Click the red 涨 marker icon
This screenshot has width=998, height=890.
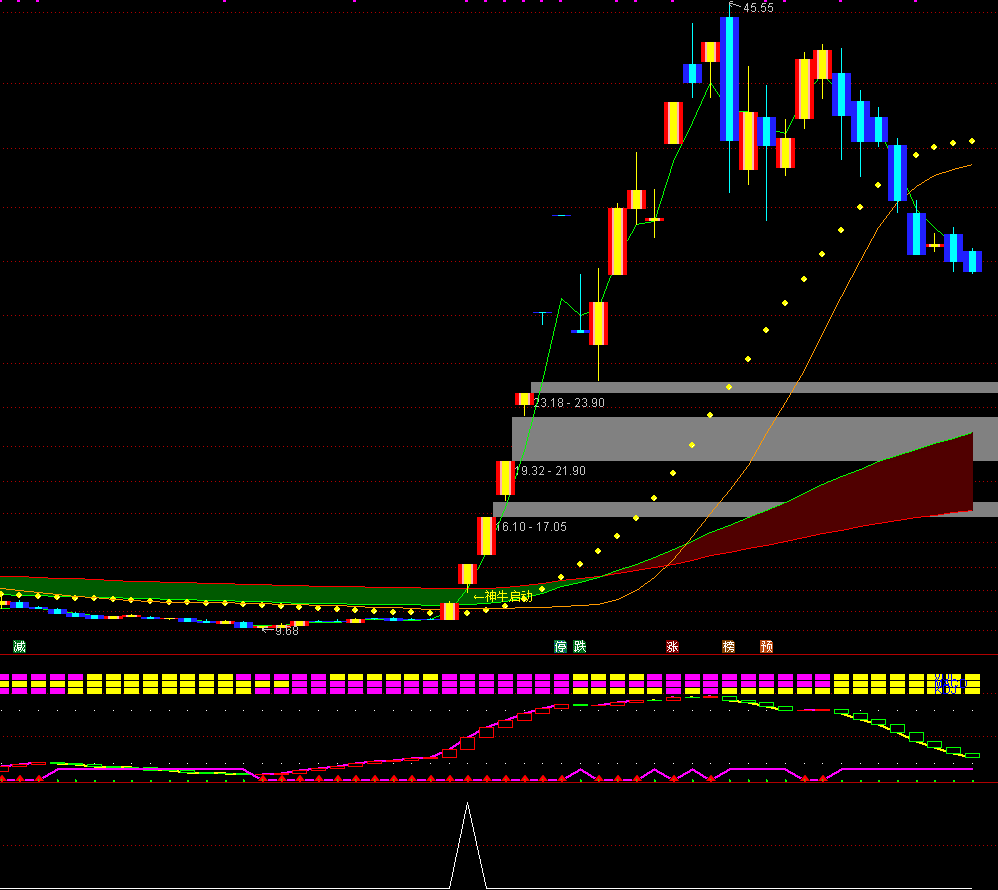point(673,647)
